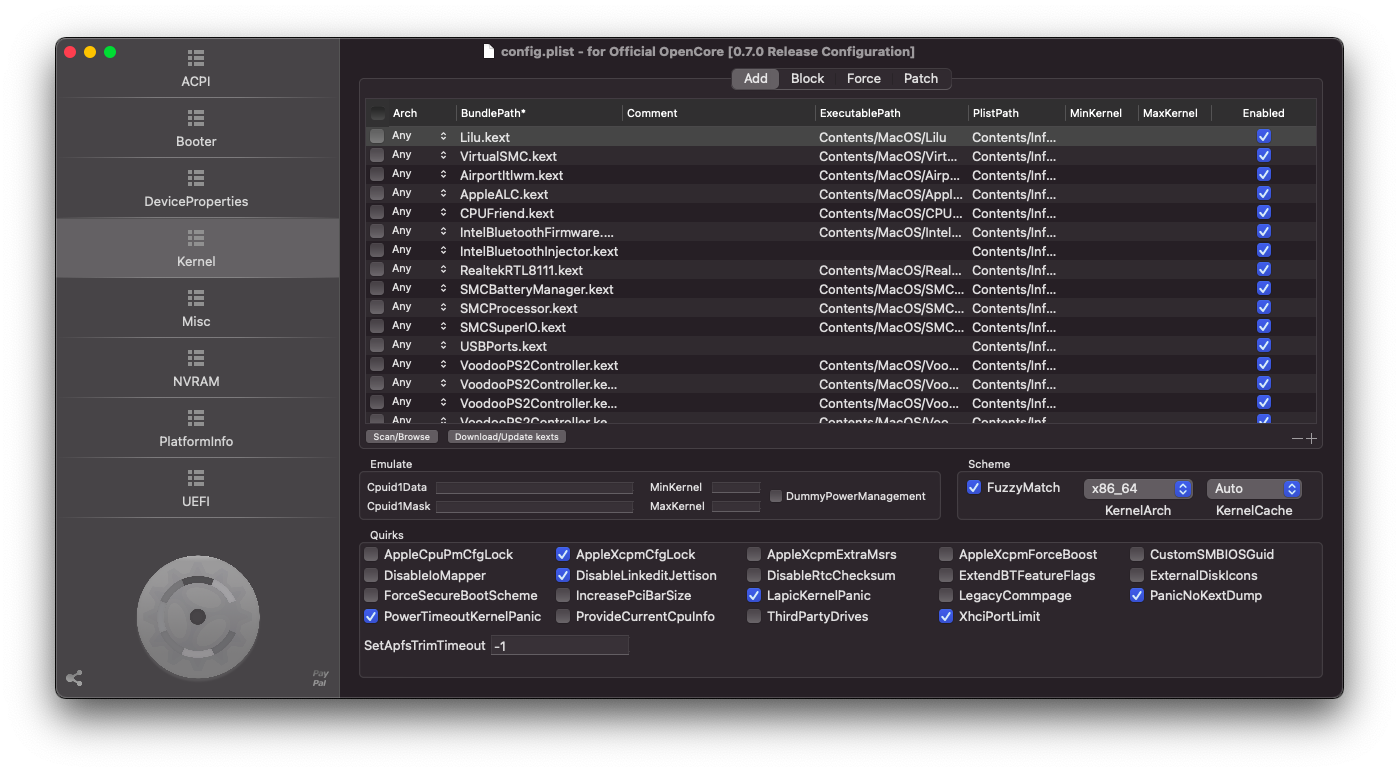Disable the XhciPortLimit quirk

coord(946,616)
